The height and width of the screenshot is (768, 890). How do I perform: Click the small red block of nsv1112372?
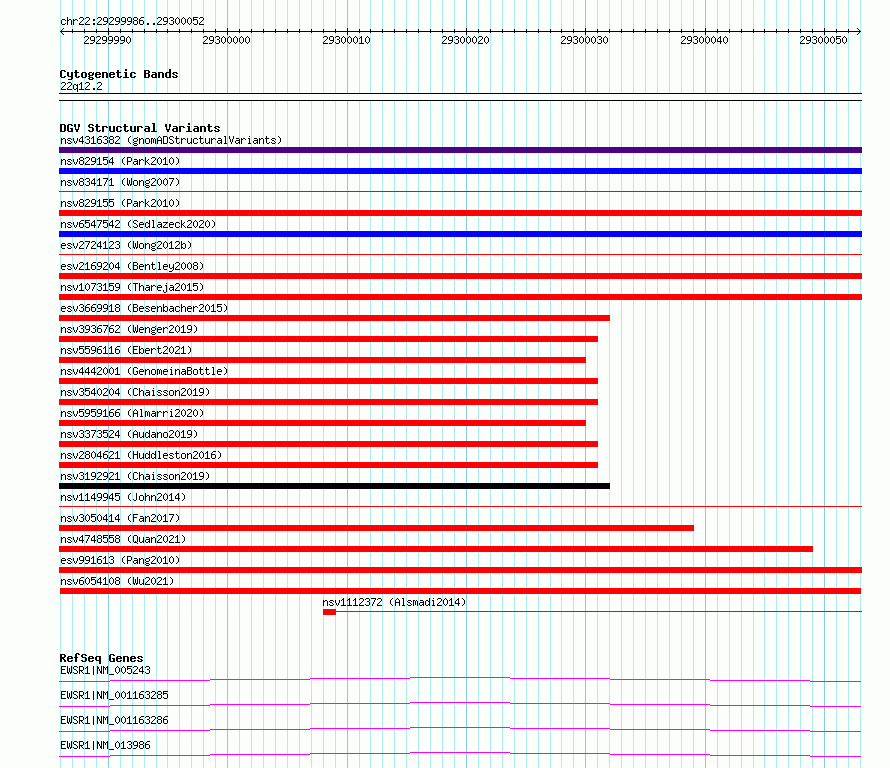point(329,612)
